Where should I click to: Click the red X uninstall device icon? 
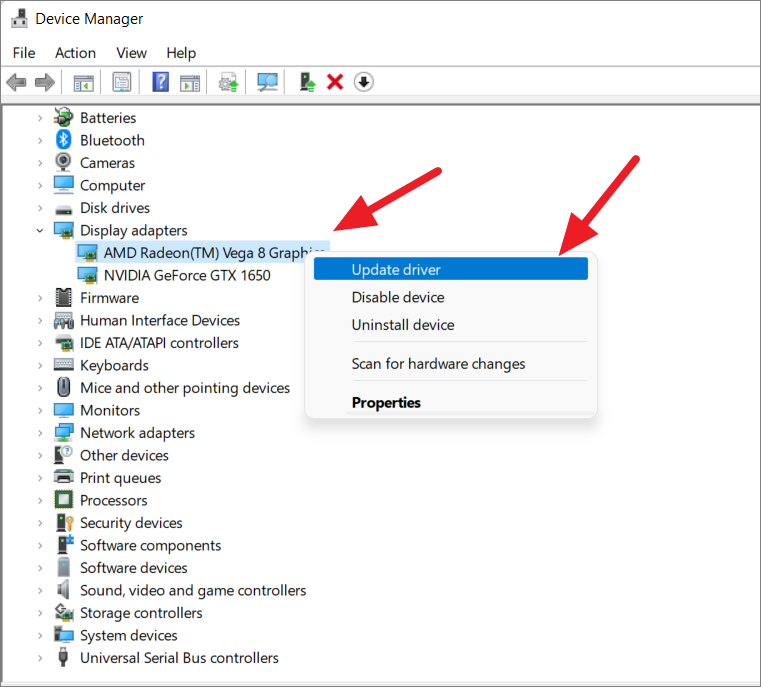click(335, 82)
